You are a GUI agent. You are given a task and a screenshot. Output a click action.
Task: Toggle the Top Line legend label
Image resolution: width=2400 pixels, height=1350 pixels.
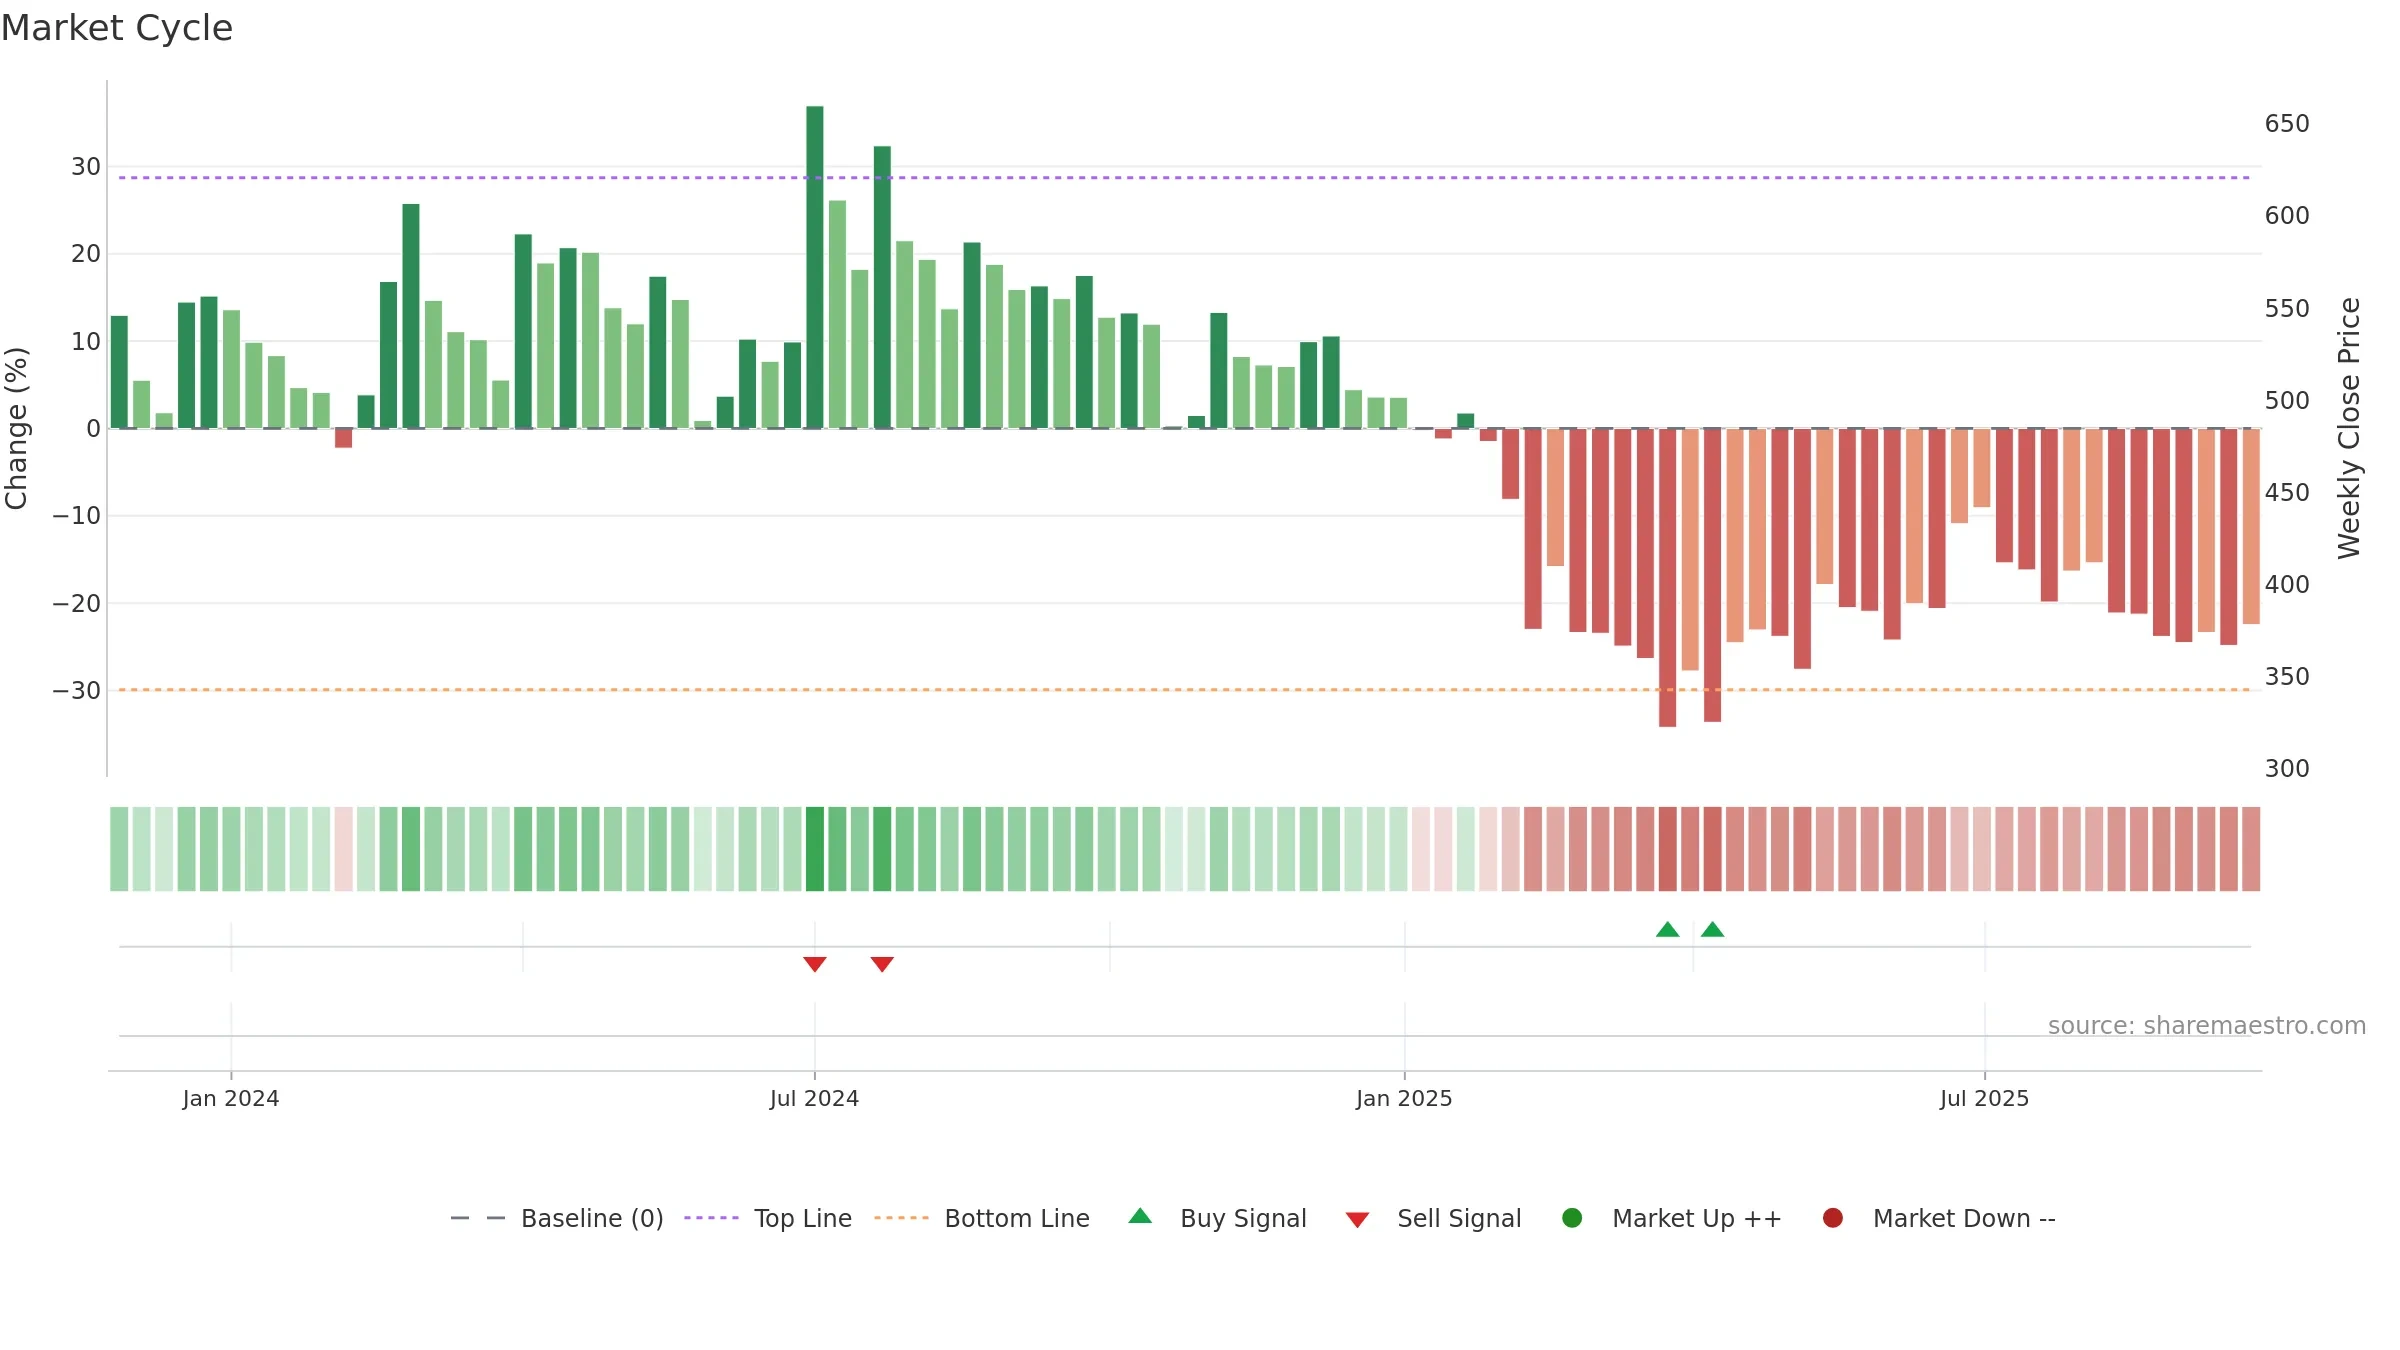803,1218
